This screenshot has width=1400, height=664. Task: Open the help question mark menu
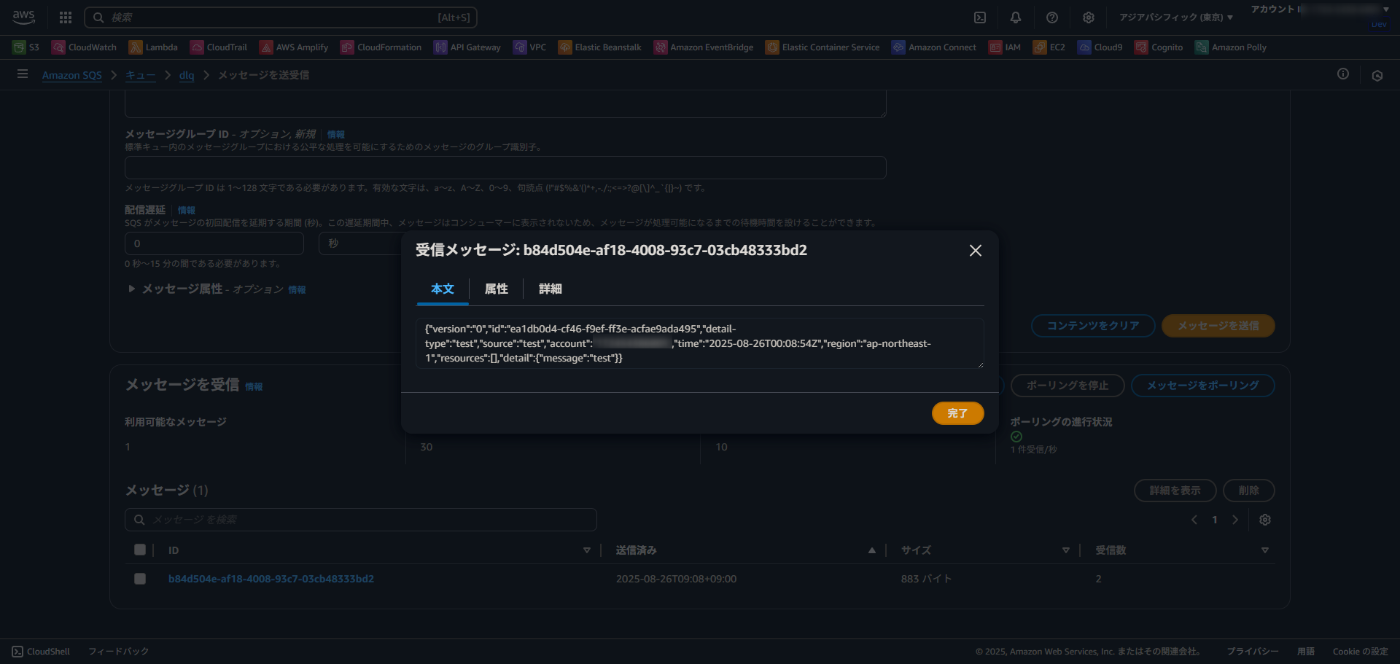1052,17
